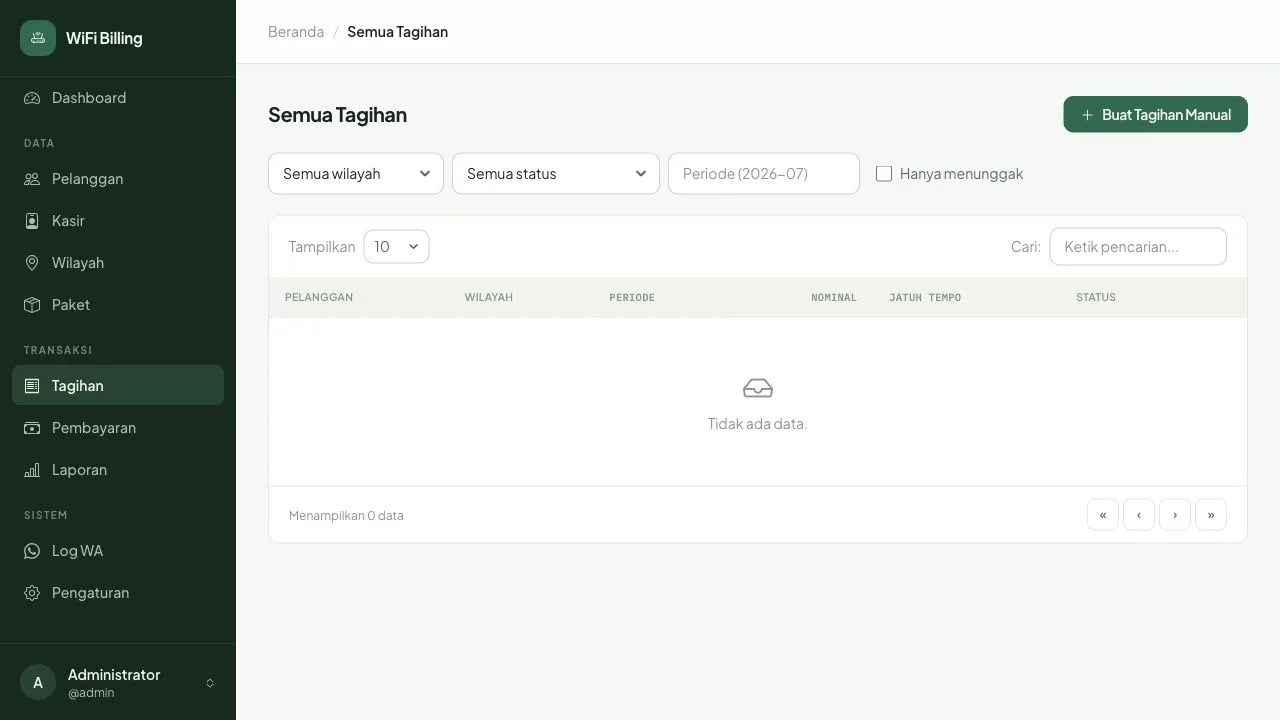Image resolution: width=1280 pixels, height=720 pixels.
Task: Go to first page of results
Action: tap(1103, 515)
